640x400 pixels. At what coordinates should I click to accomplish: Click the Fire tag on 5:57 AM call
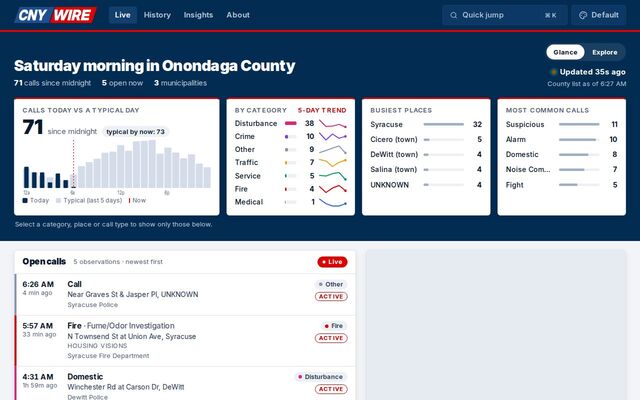[334, 326]
